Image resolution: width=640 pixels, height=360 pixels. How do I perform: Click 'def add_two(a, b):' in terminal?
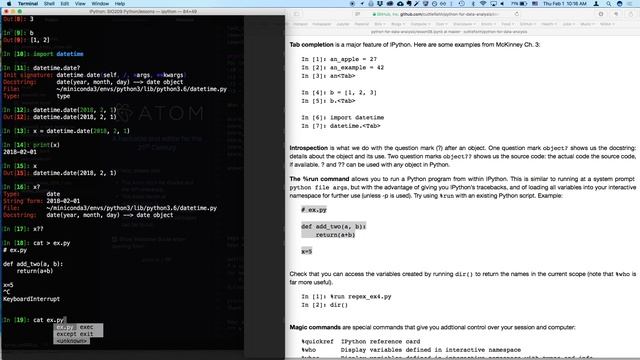click(x=33, y=264)
